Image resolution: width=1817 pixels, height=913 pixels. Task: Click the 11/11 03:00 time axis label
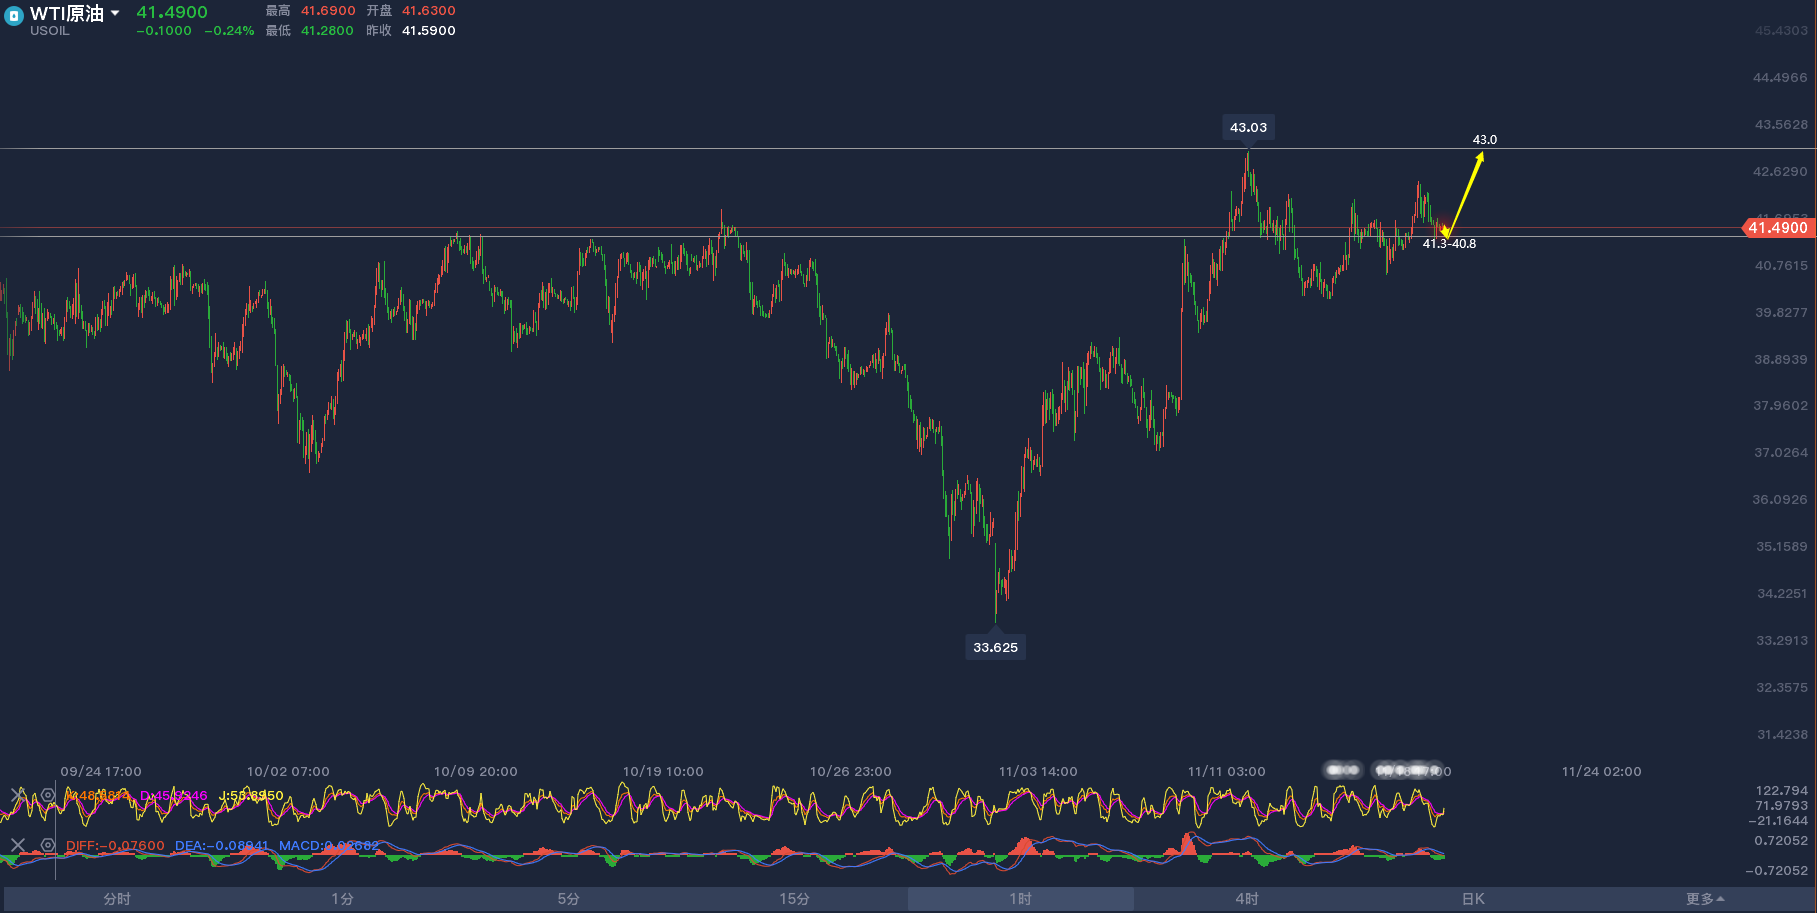click(1227, 772)
